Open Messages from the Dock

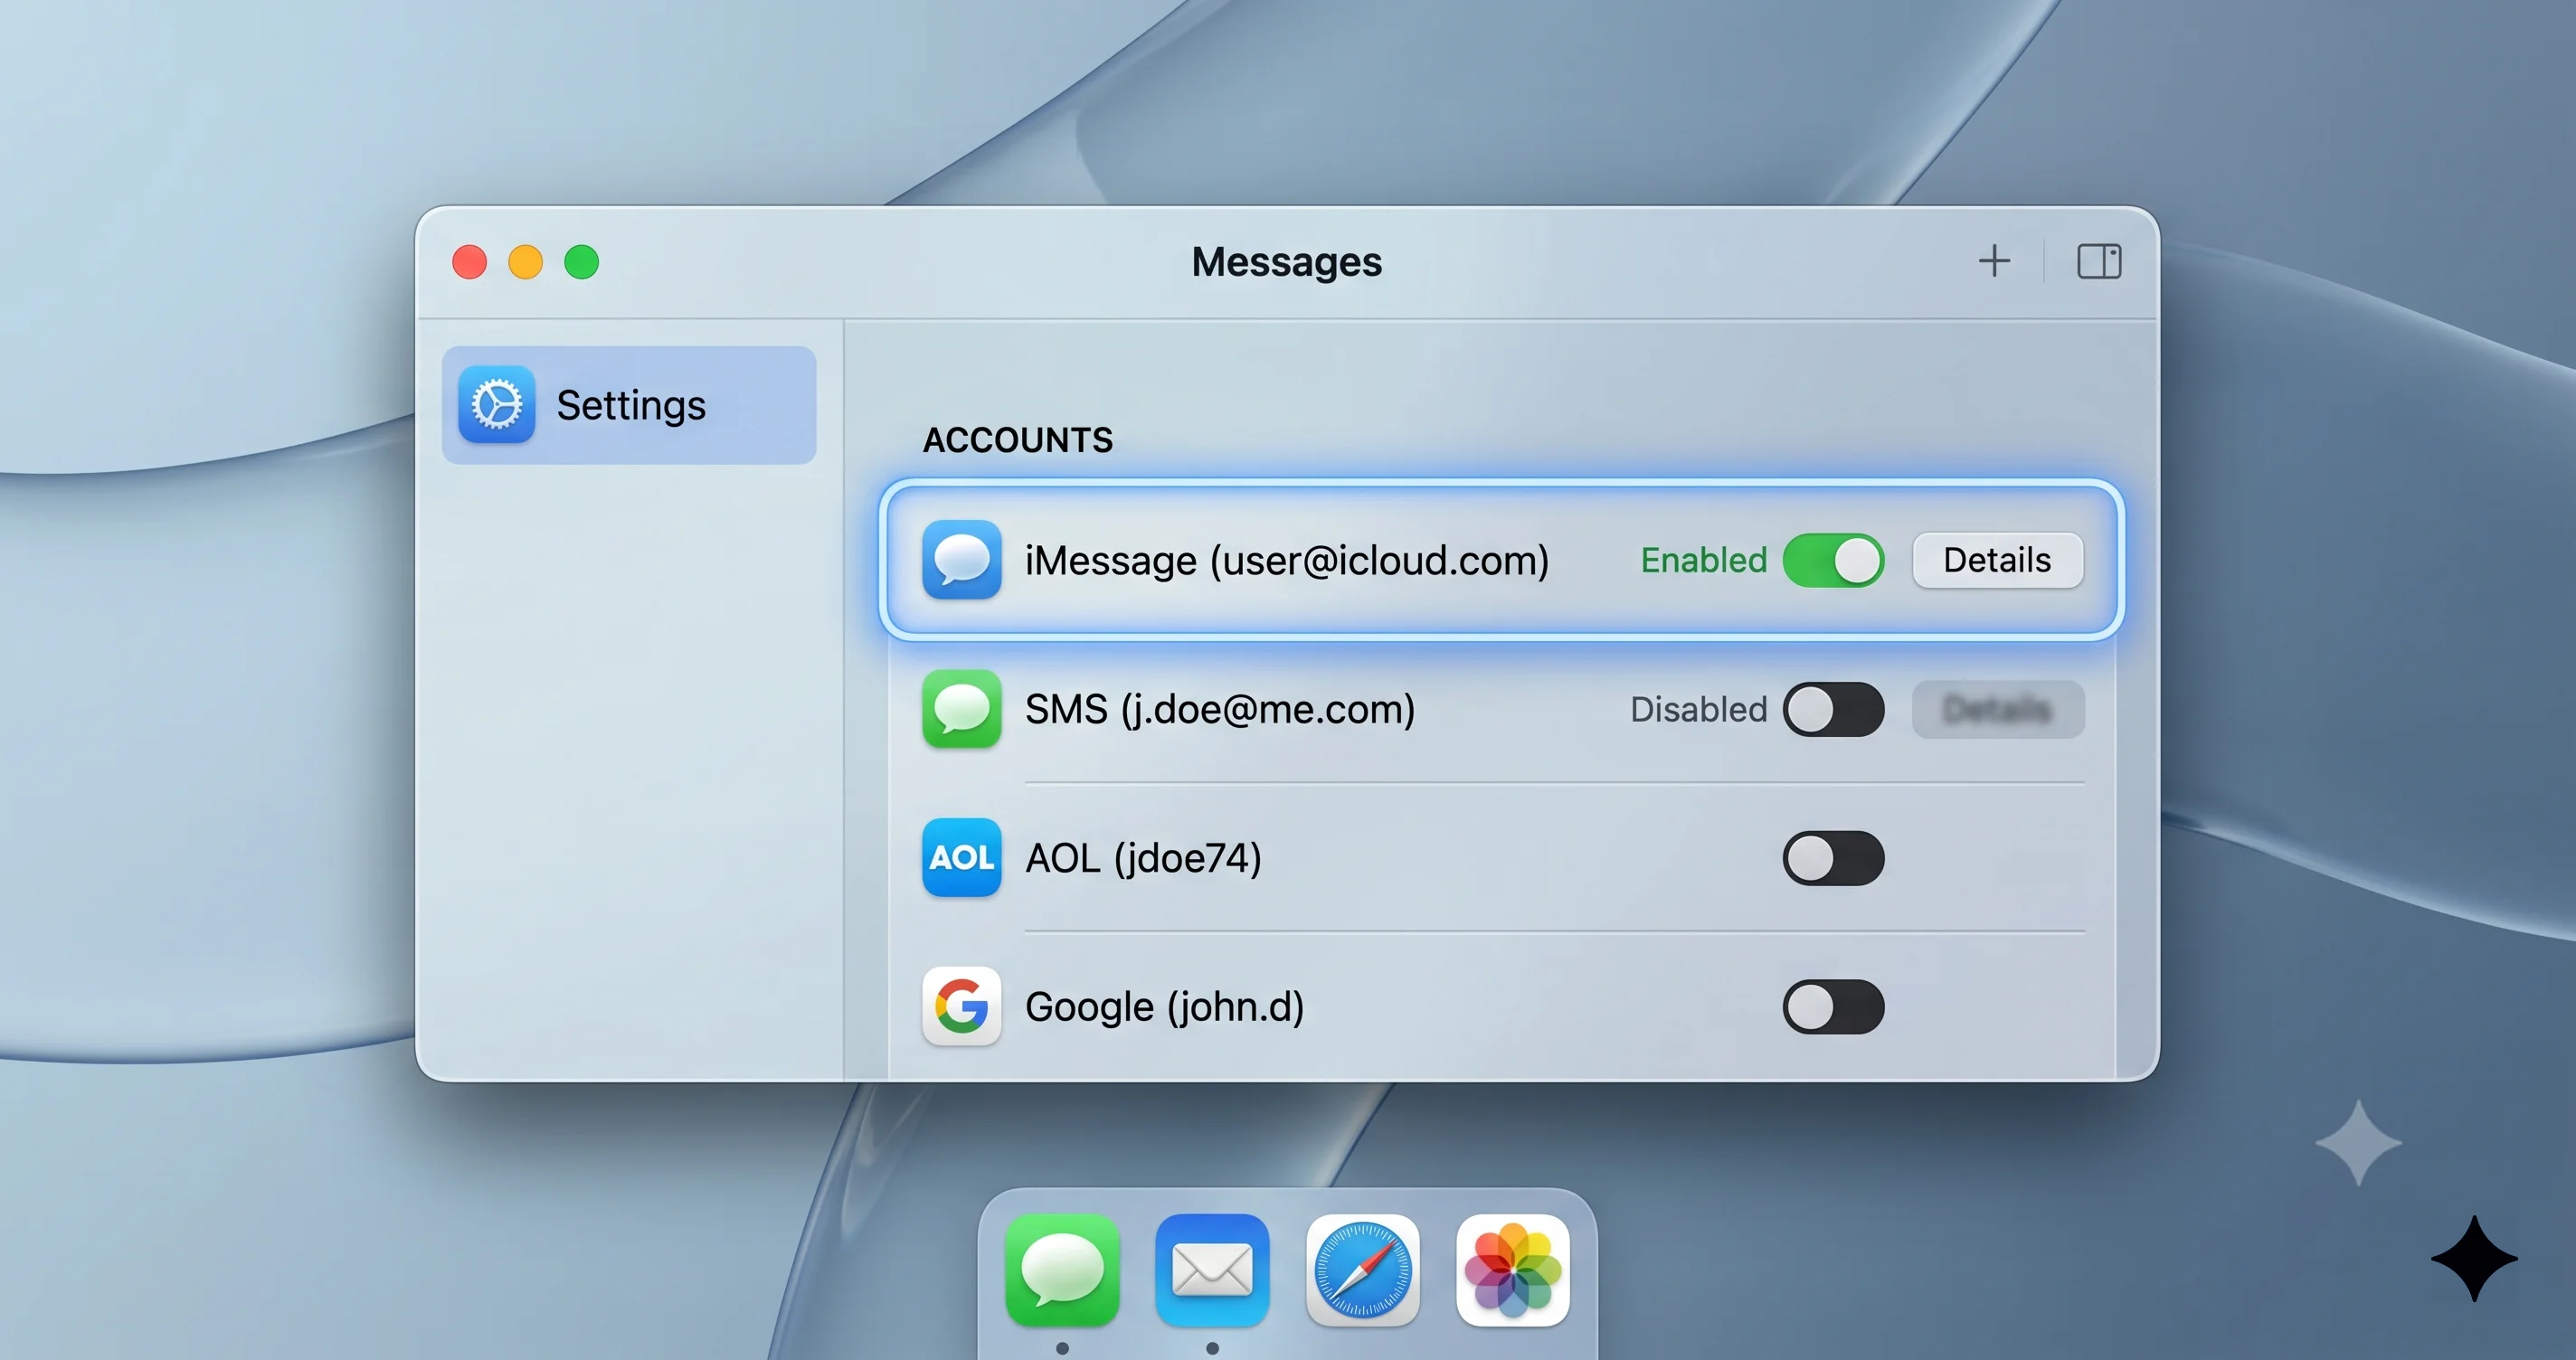click(x=1062, y=1271)
